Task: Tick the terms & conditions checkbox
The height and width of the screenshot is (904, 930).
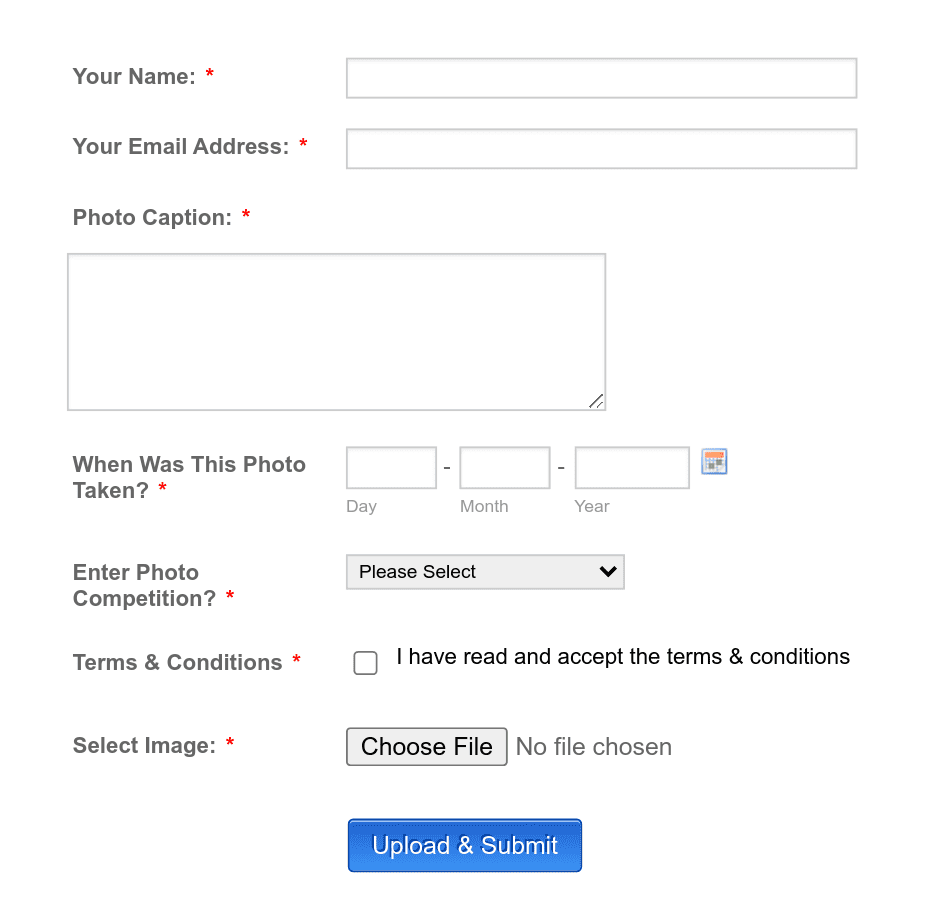Action: coord(365,663)
